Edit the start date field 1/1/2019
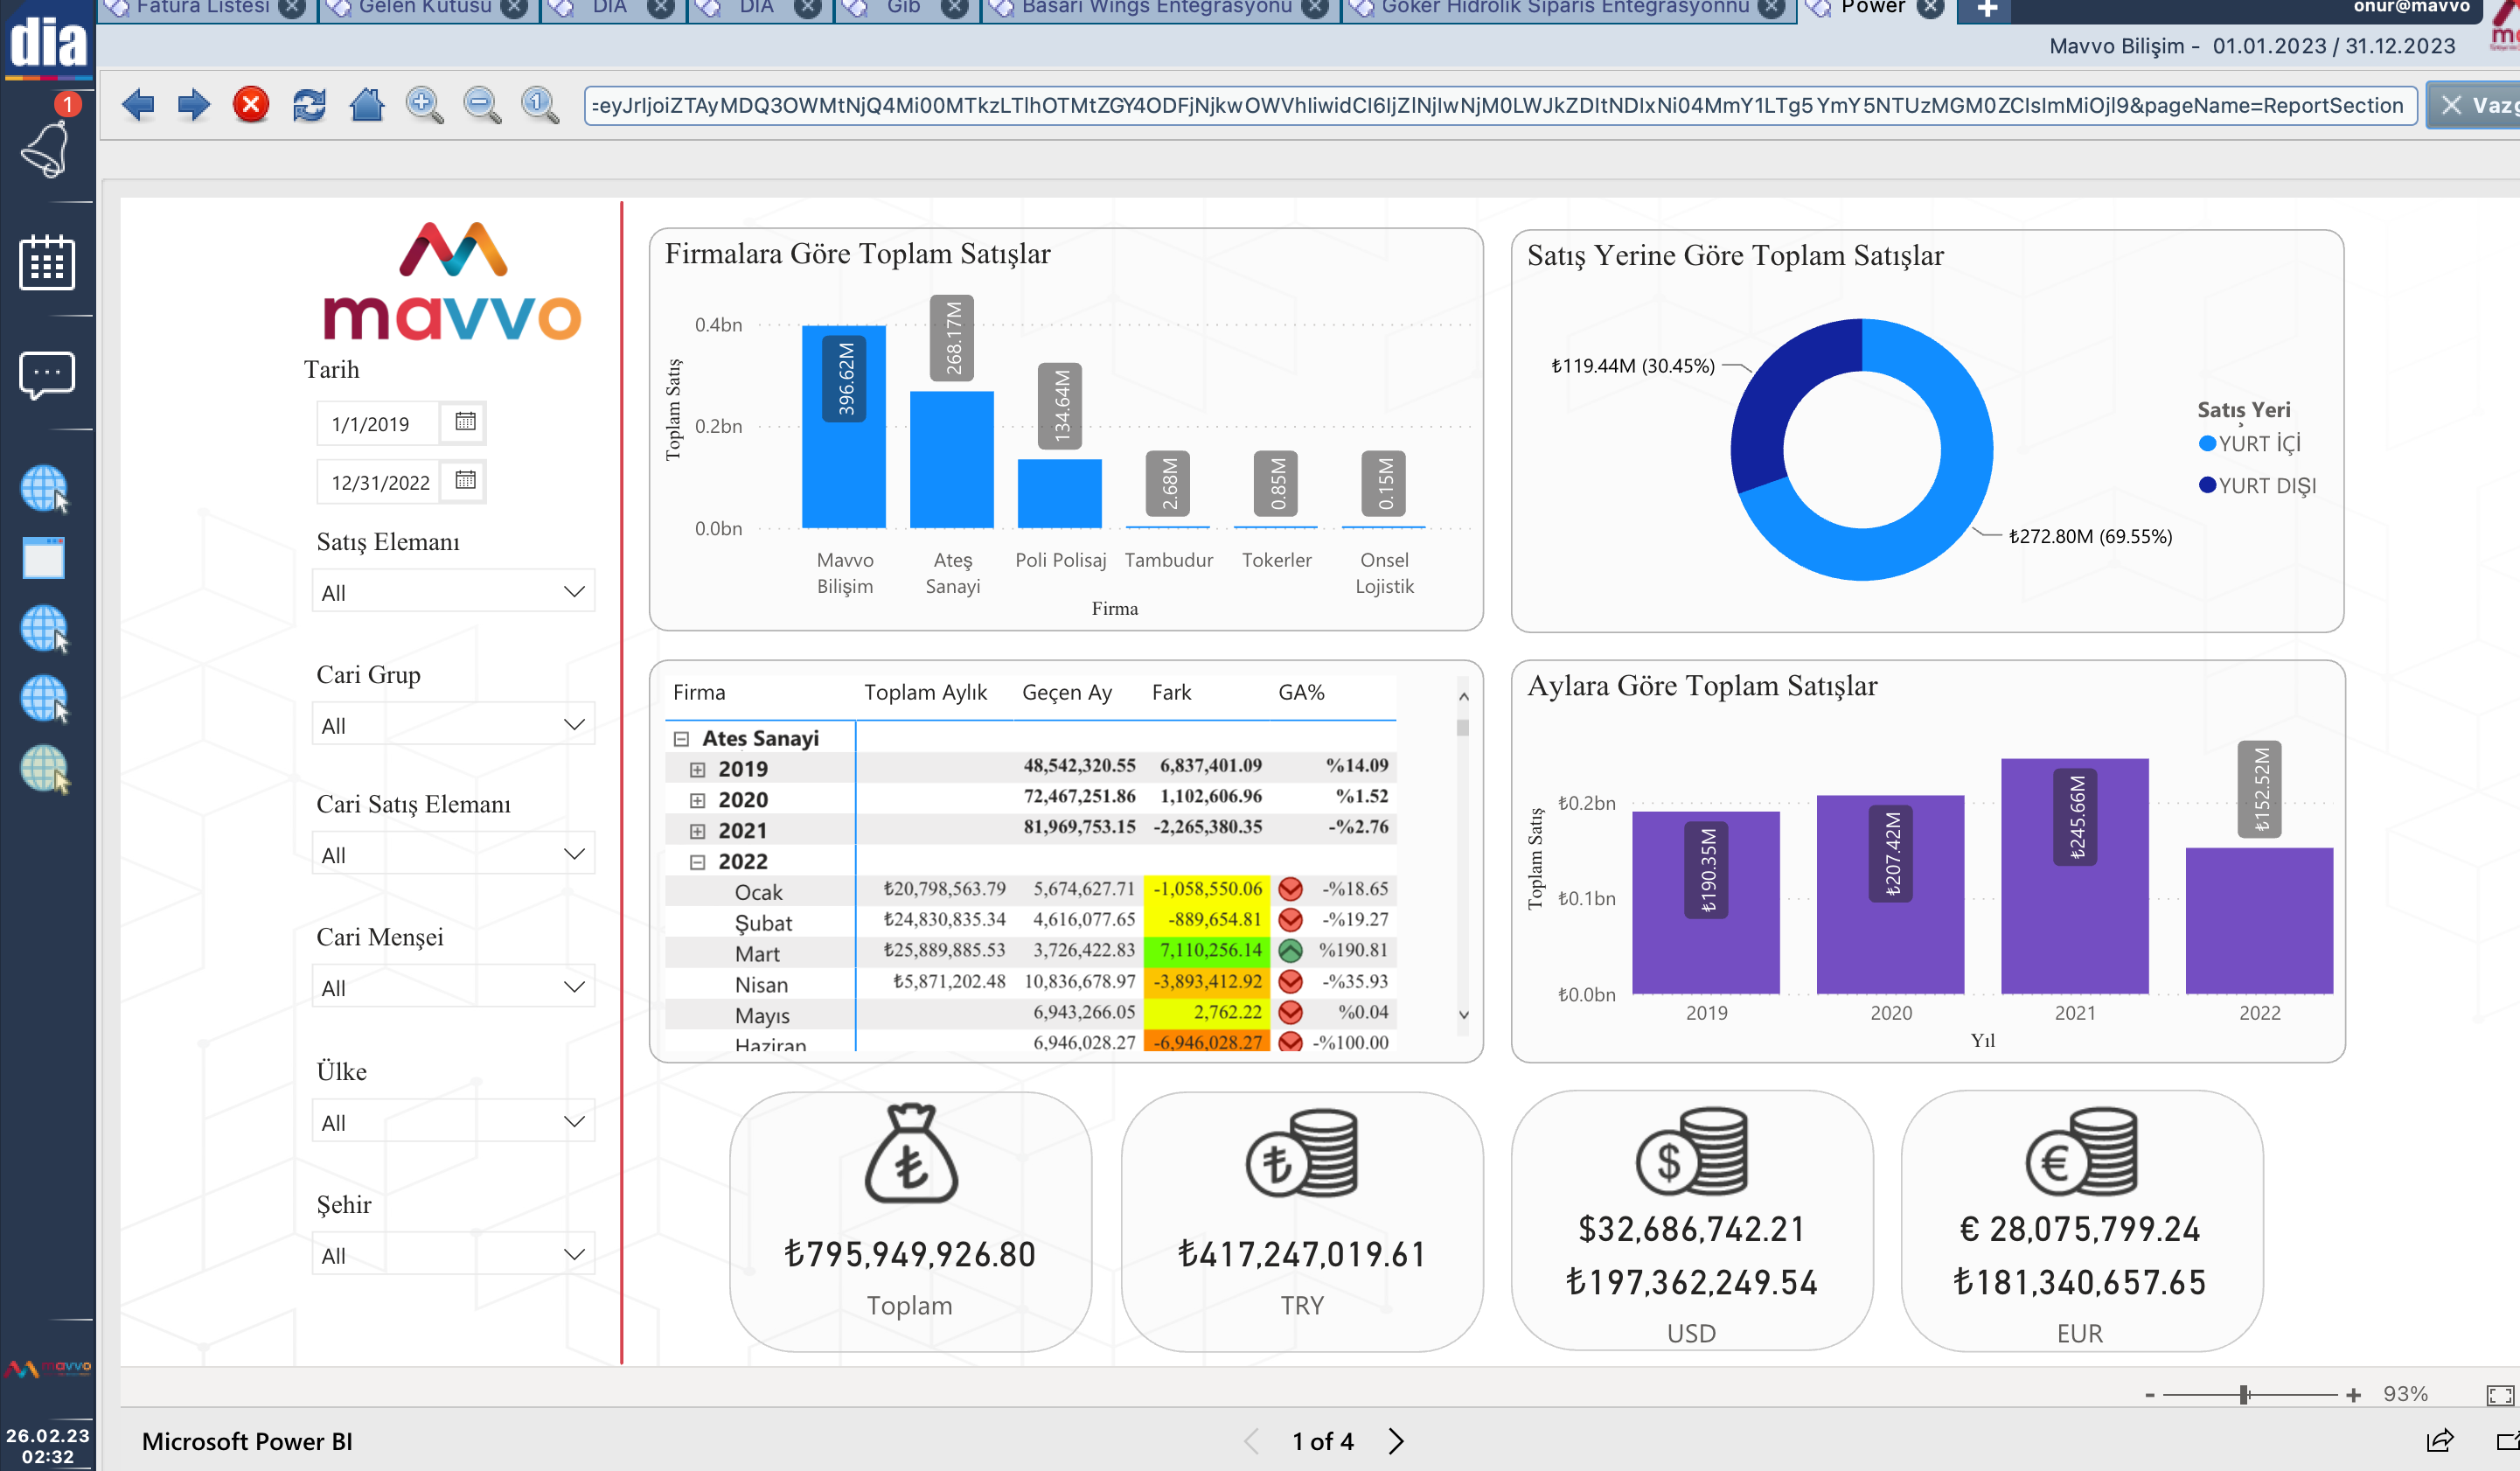2520x1471 pixels. click(377, 423)
